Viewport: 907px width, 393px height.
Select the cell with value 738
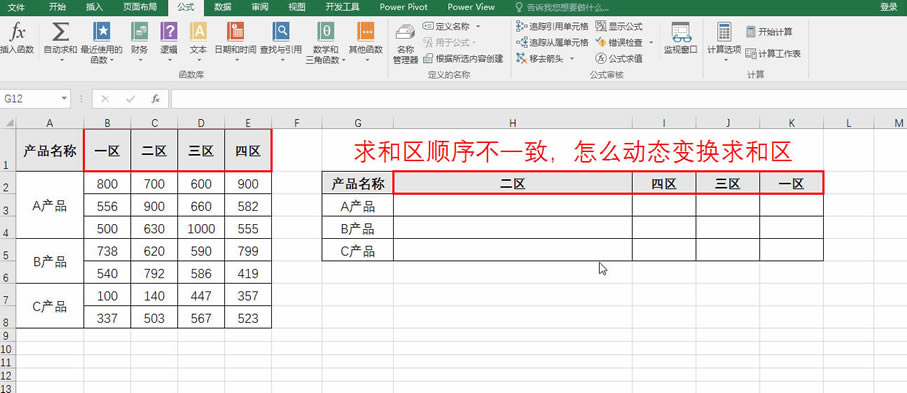click(x=107, y=251)
